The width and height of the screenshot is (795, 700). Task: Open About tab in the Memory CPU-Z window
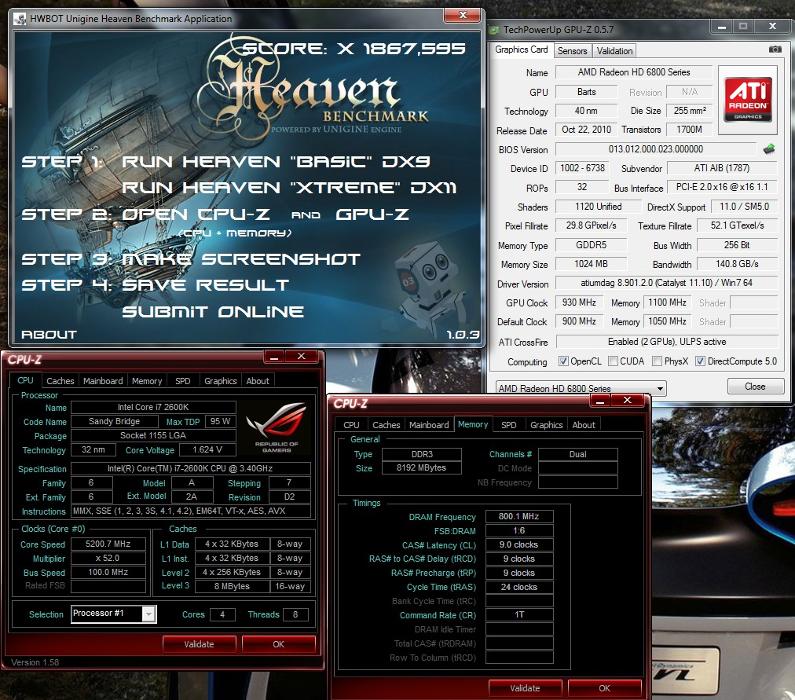[584, 425]
